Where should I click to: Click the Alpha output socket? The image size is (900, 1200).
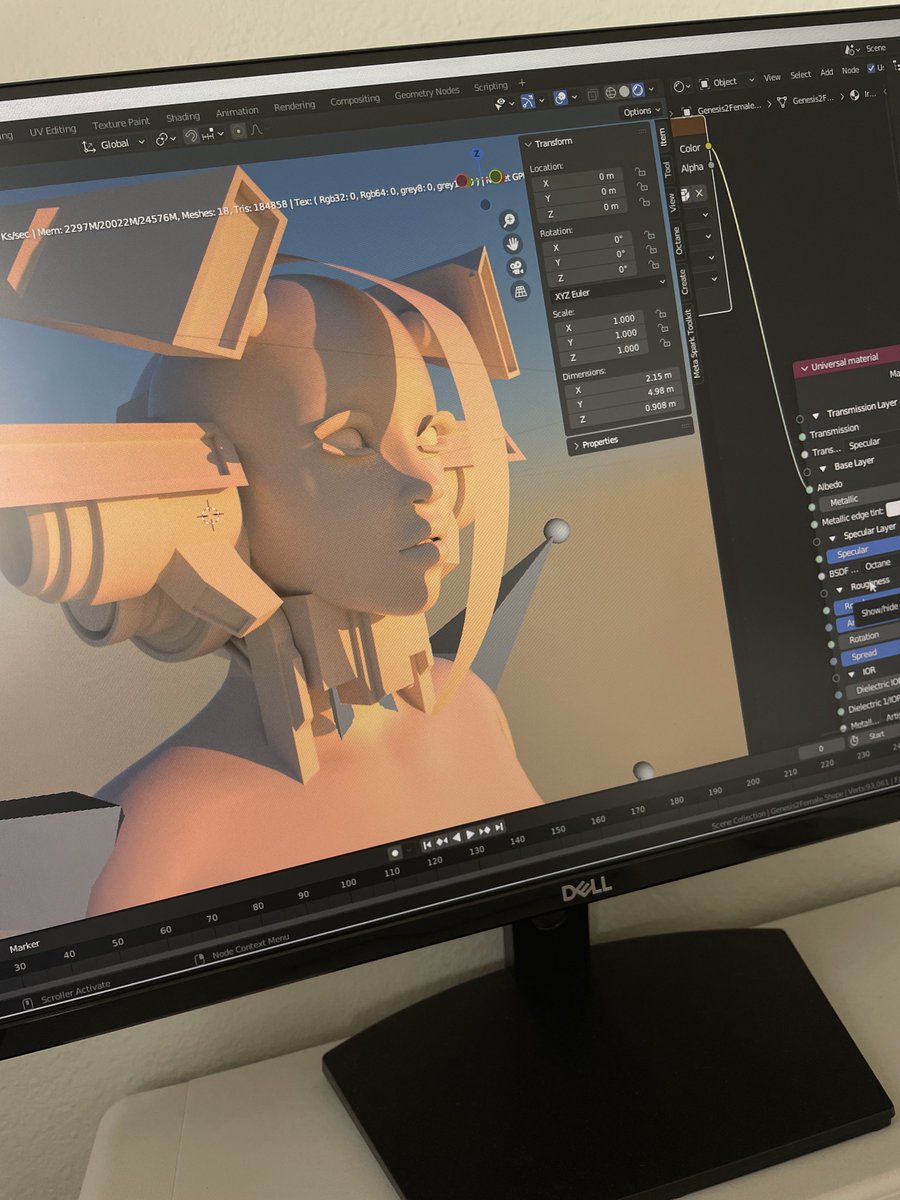(711, 166)
